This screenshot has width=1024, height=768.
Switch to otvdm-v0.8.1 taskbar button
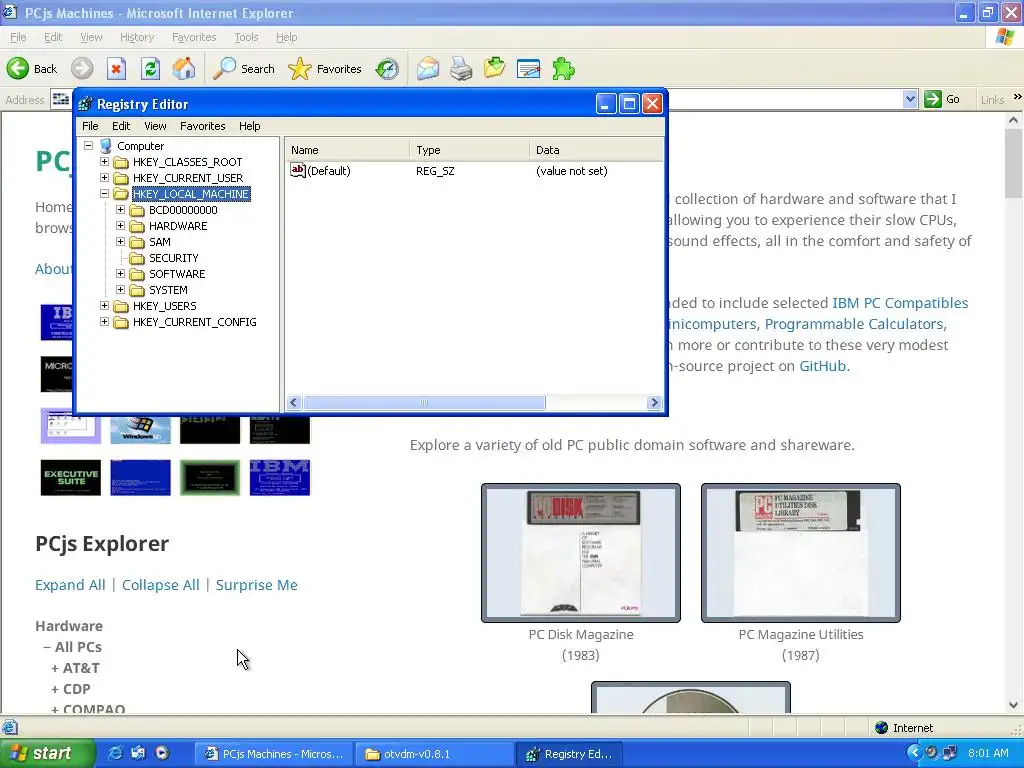435,754
